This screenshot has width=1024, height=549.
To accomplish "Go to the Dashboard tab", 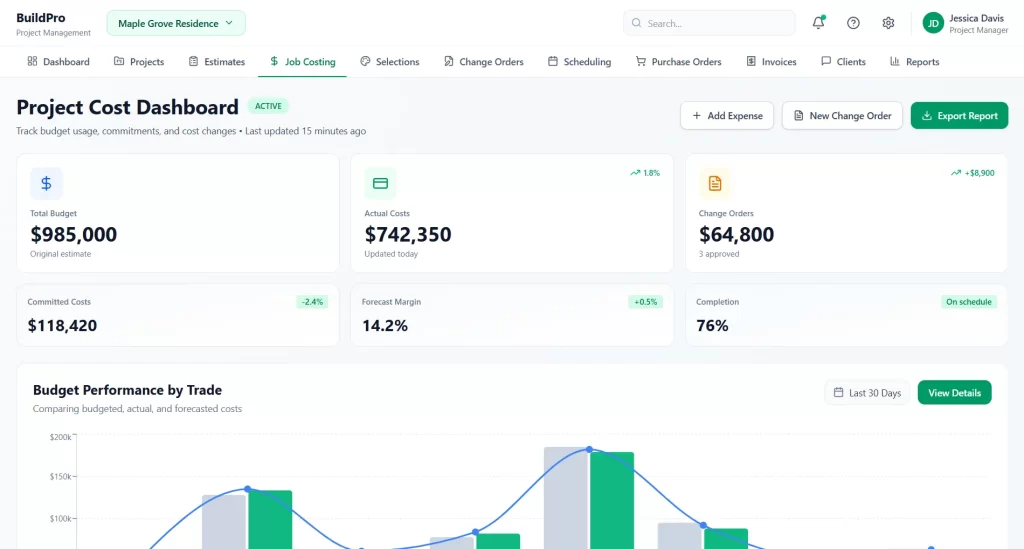I will 58,61.
